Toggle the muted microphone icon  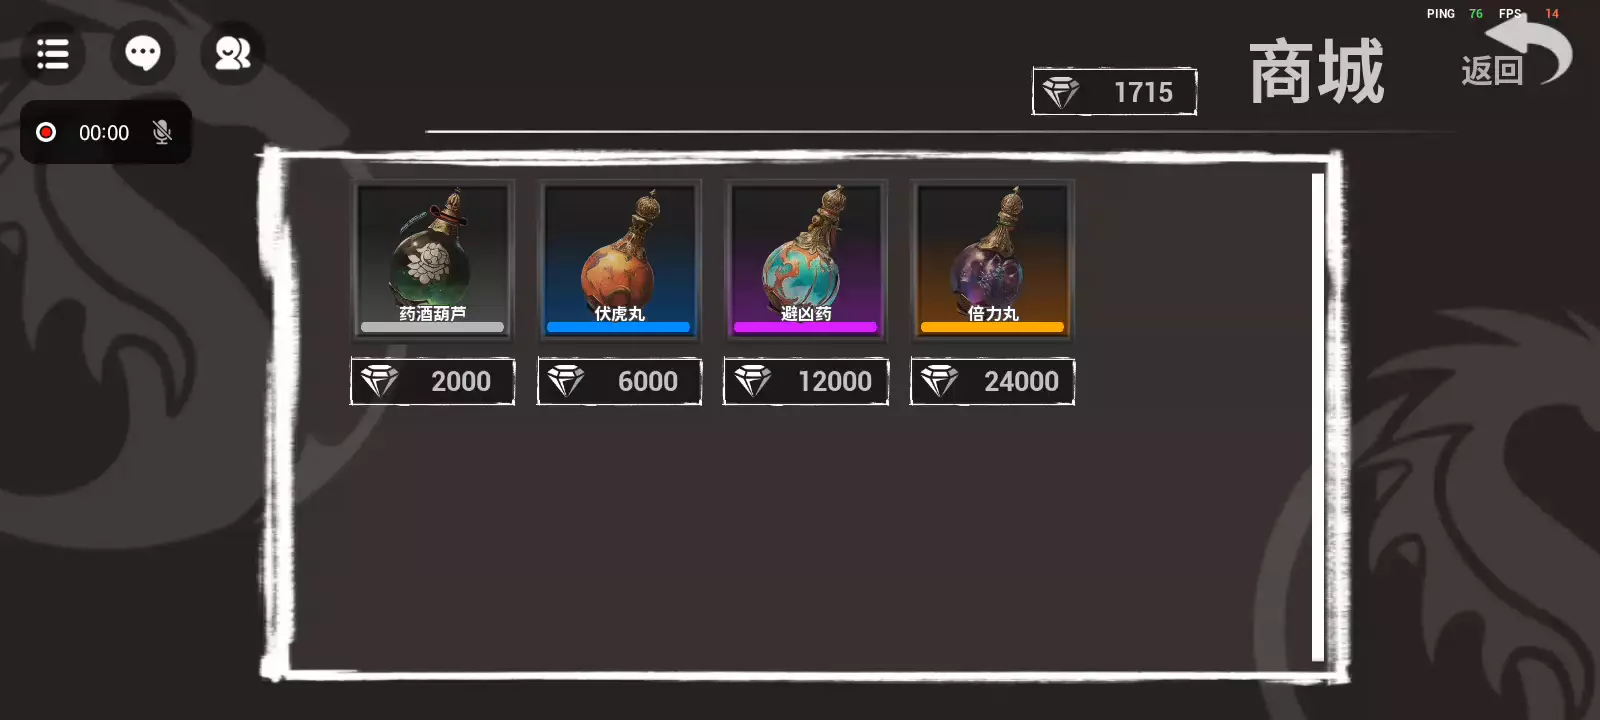(x=162, y=132)
